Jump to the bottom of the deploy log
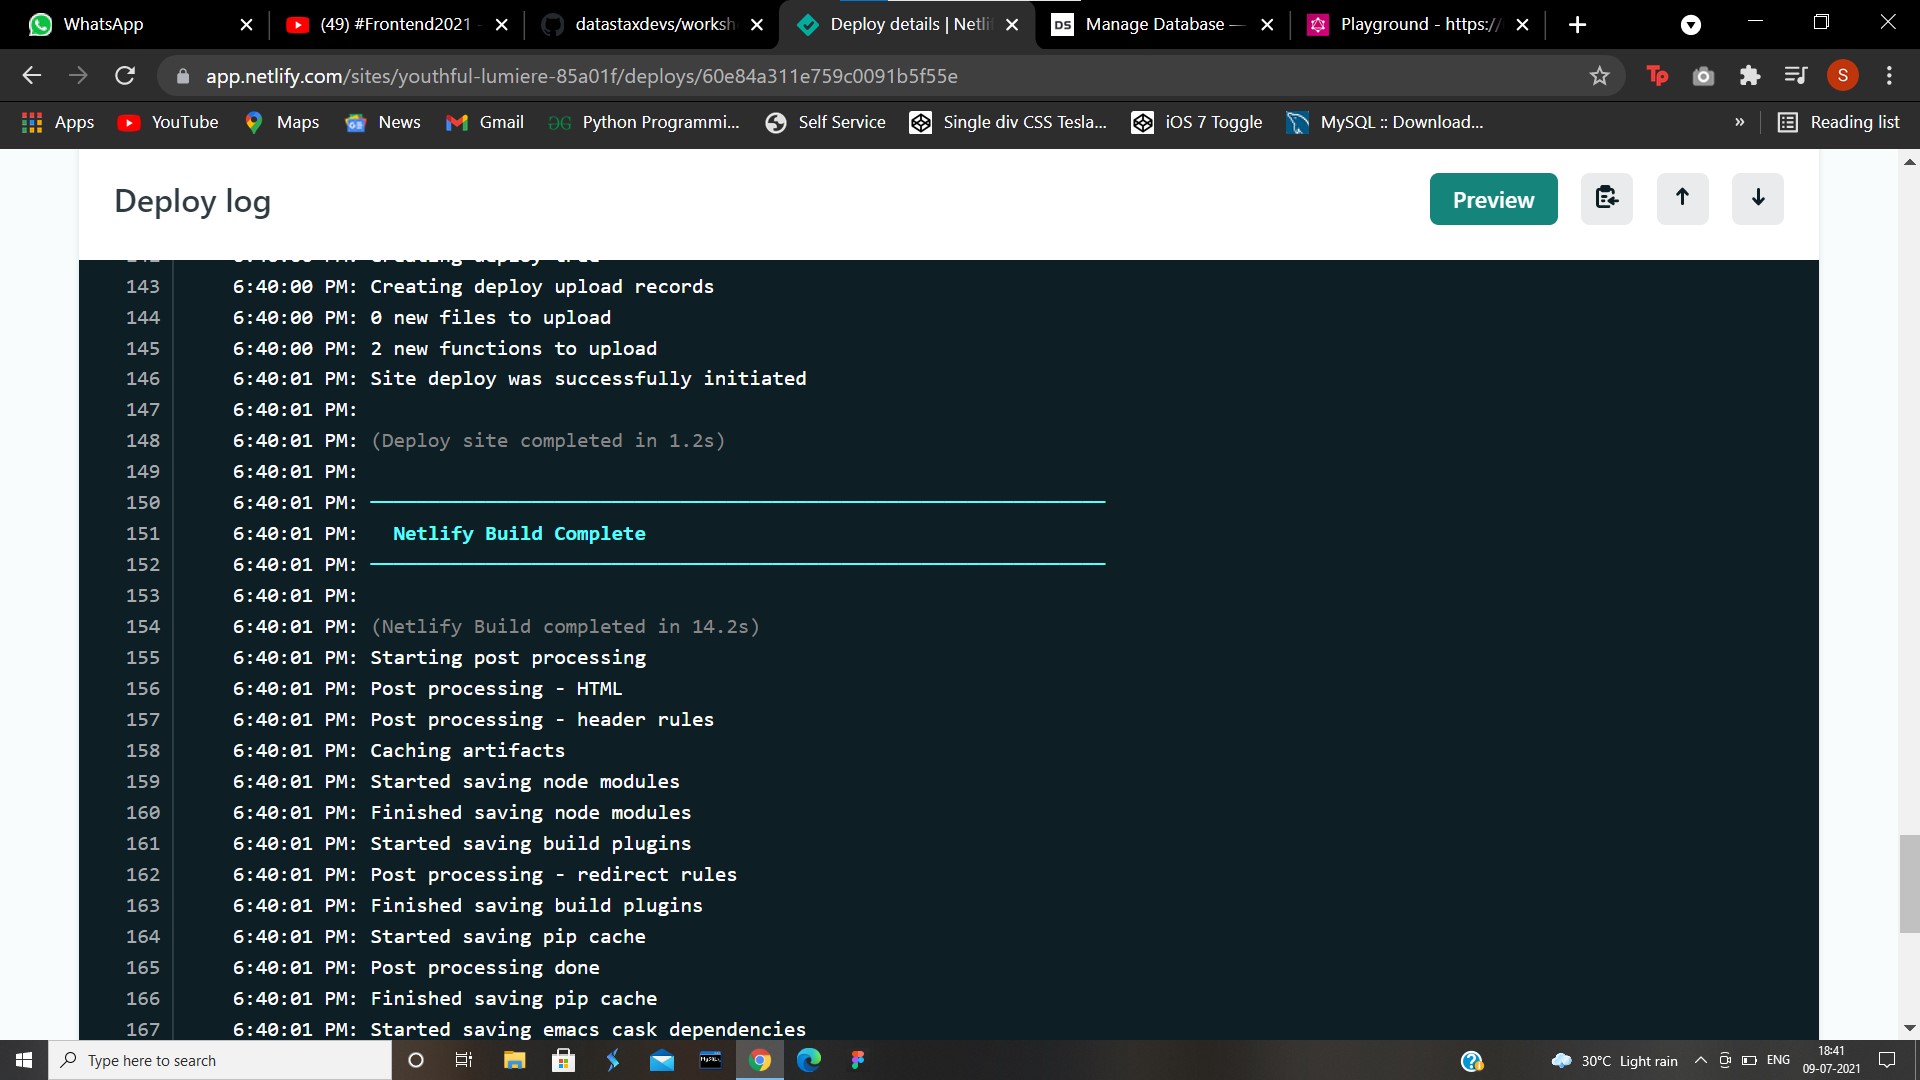This screenshot has height=1080, width=1920. tap(1757, 199)
